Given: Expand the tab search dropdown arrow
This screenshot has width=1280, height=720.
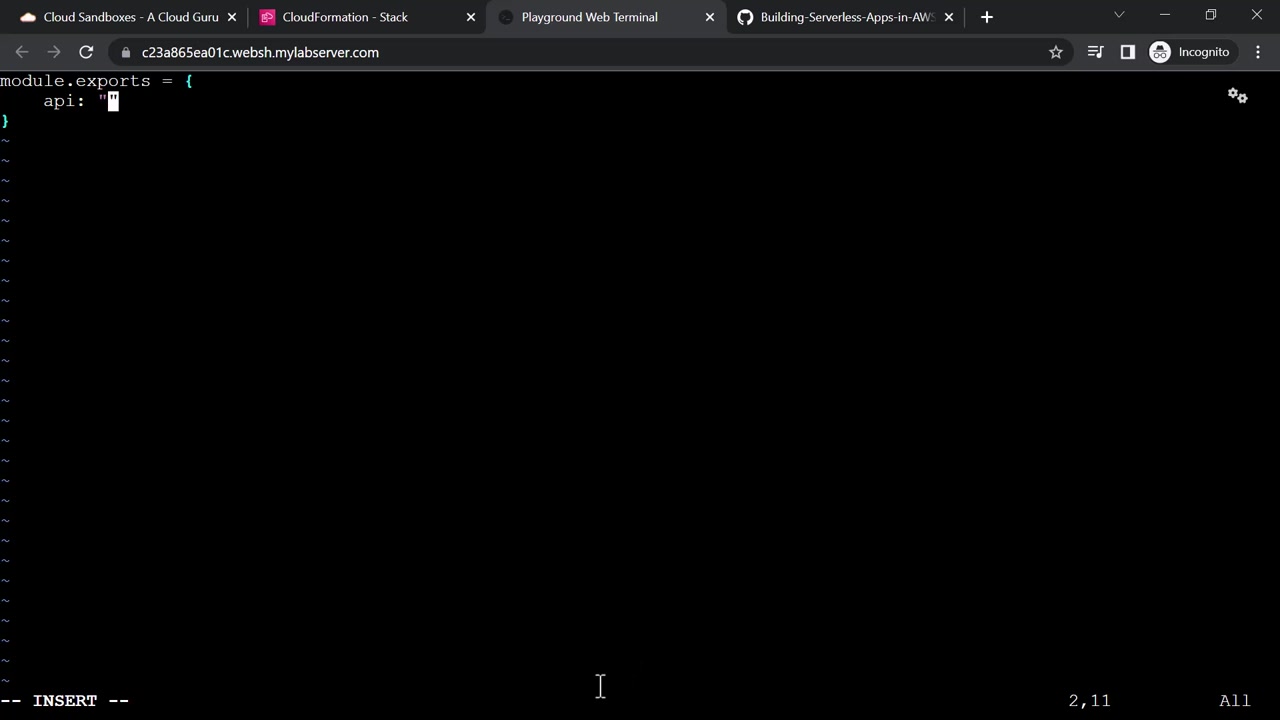Looking at the screenshot, I should (x=1119, y=15).
